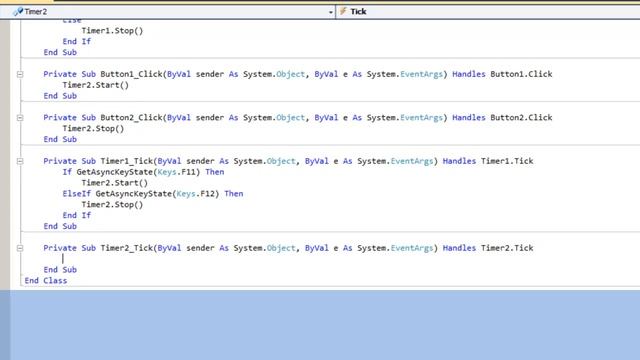Click the Button1_Click sub name
Viewport: 640px width, 360px height.
[131, 74]
